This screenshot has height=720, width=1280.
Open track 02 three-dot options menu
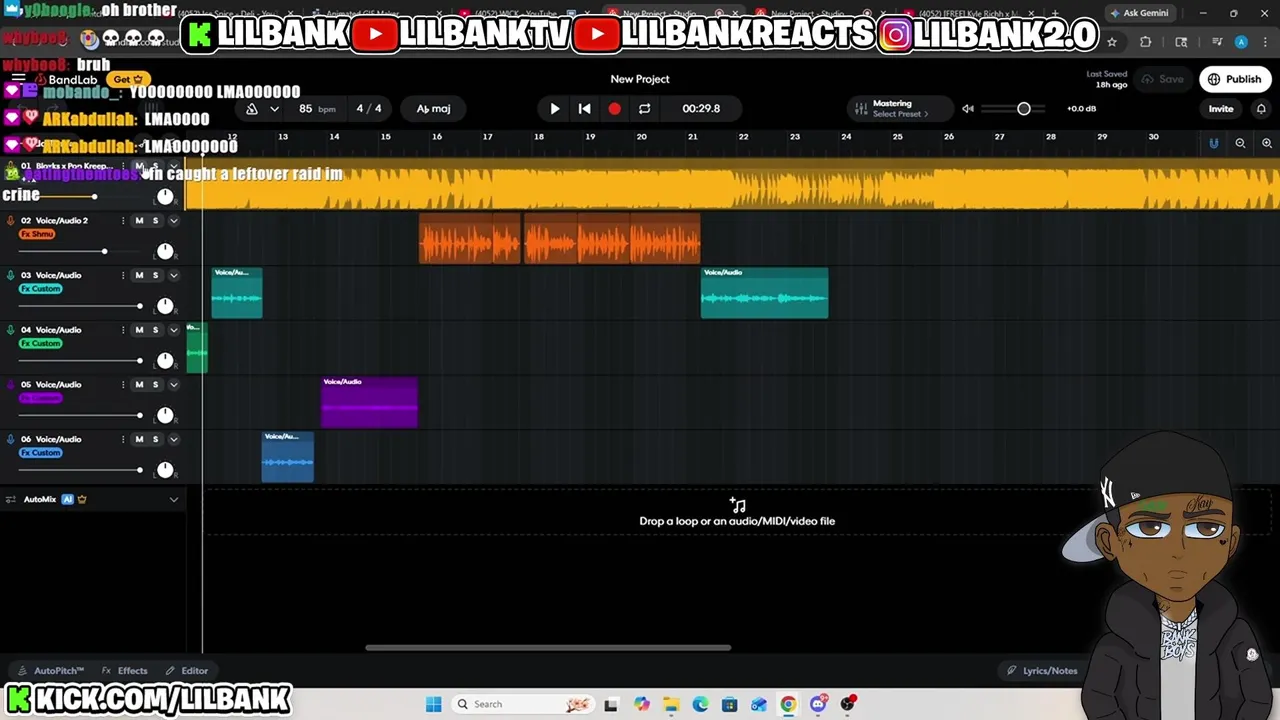[123, 220]
